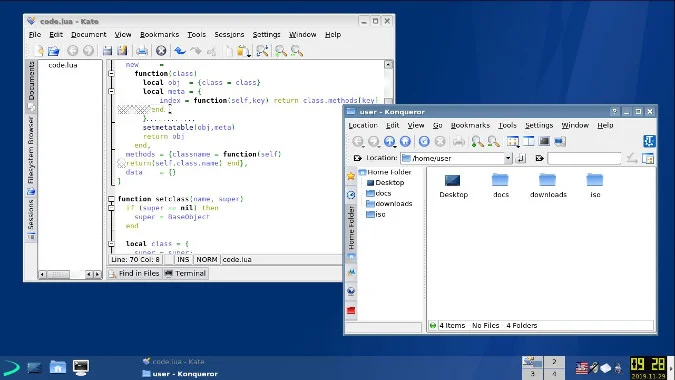Collapse the 'local class' fold marker in Kate
675x380 pixels.
click(x=111, y=244)
